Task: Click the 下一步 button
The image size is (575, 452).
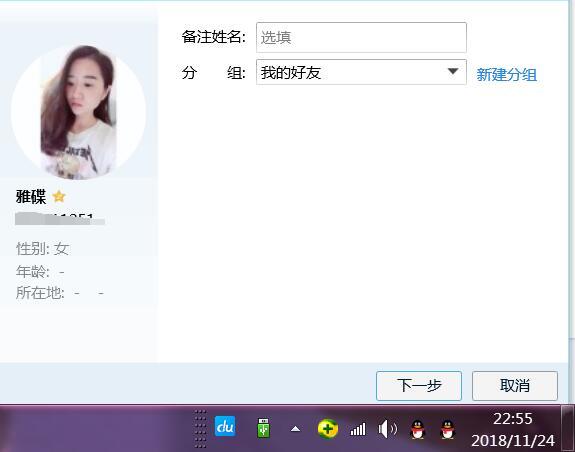Action: coord(419,386)
